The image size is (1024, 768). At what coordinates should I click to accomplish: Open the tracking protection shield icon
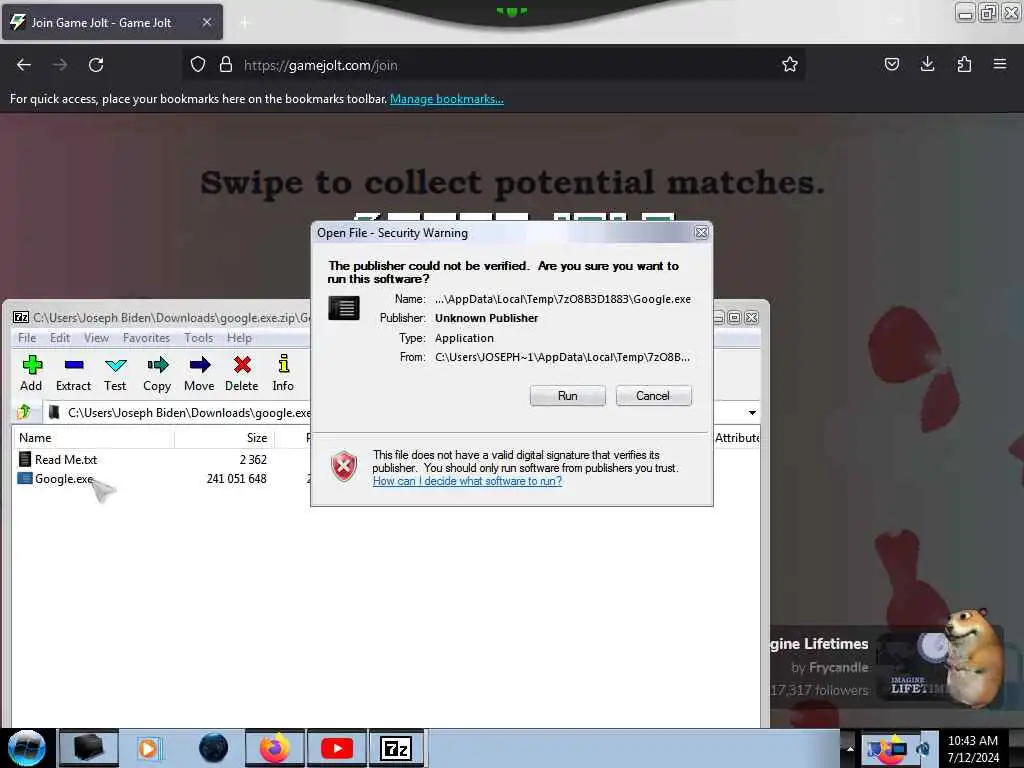point(198,65)
